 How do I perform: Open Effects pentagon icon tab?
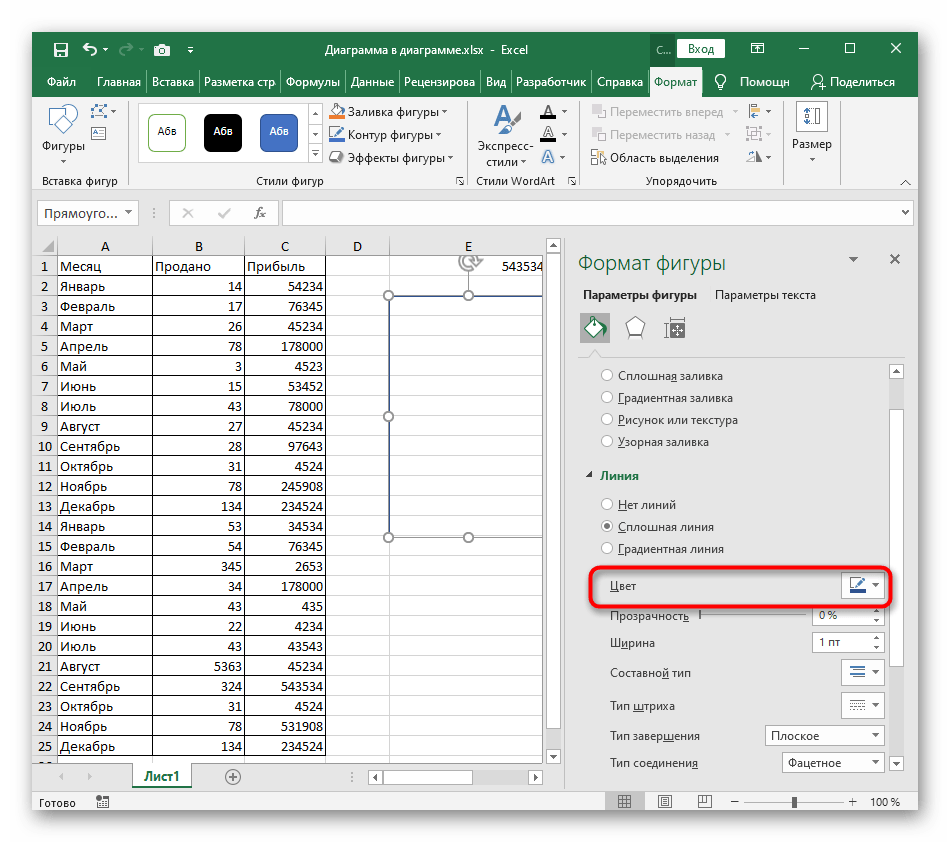(635, 328)
